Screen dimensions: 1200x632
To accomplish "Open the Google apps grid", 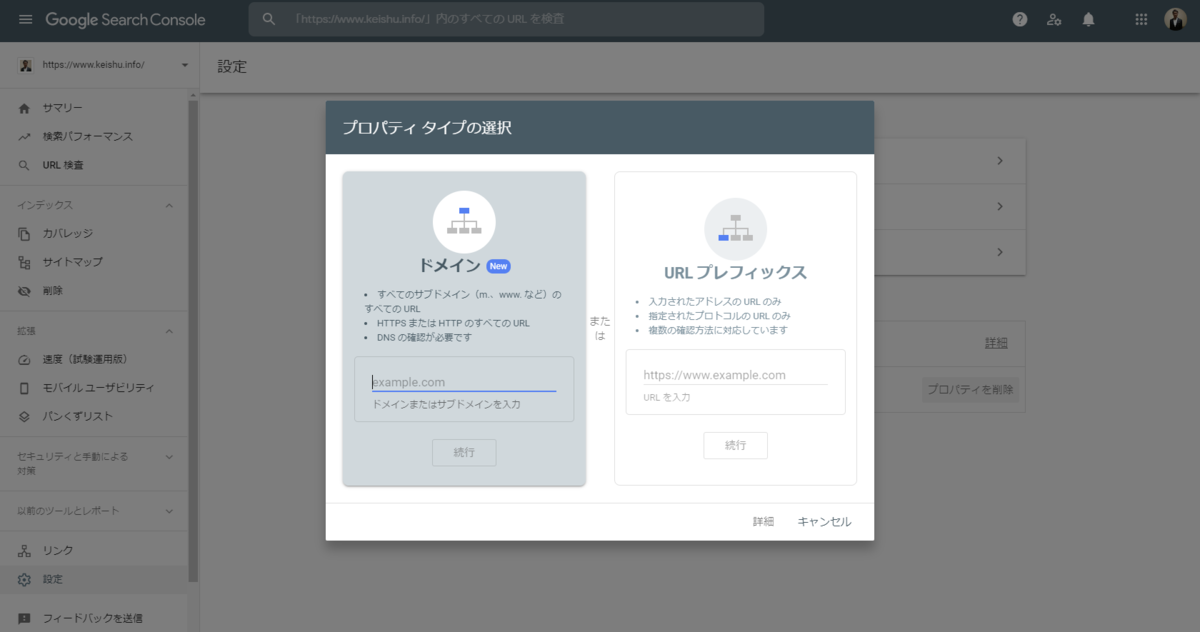I will (x=1142, y=19).
